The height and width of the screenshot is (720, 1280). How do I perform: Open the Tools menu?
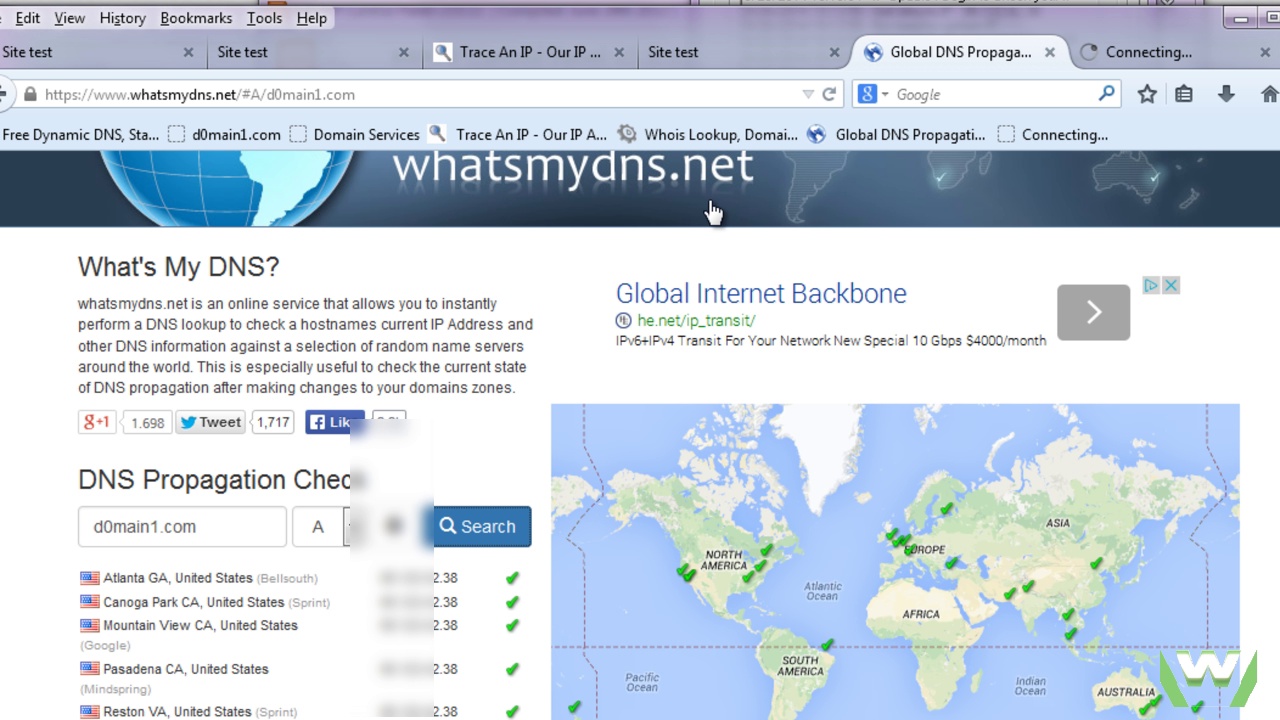coord(265,18)
